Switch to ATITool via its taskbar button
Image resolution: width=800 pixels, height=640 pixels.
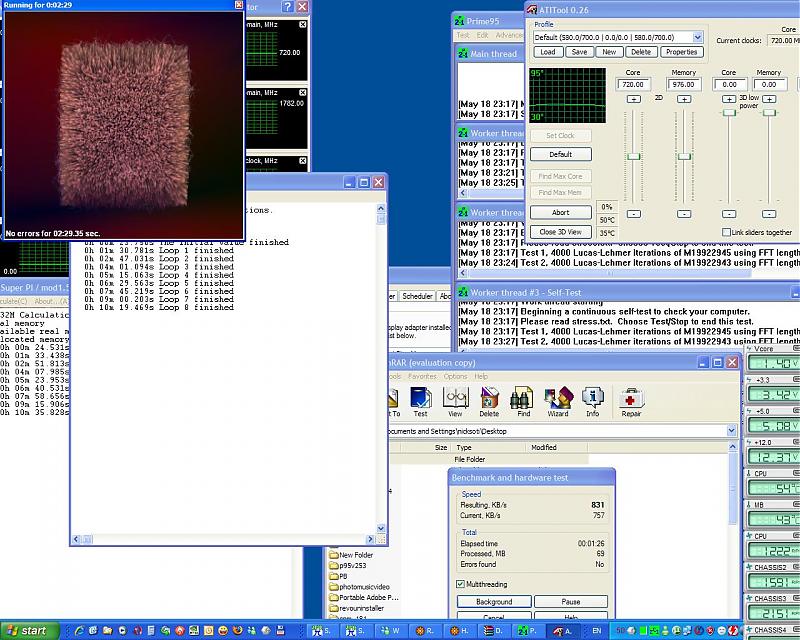click(562, 631)
